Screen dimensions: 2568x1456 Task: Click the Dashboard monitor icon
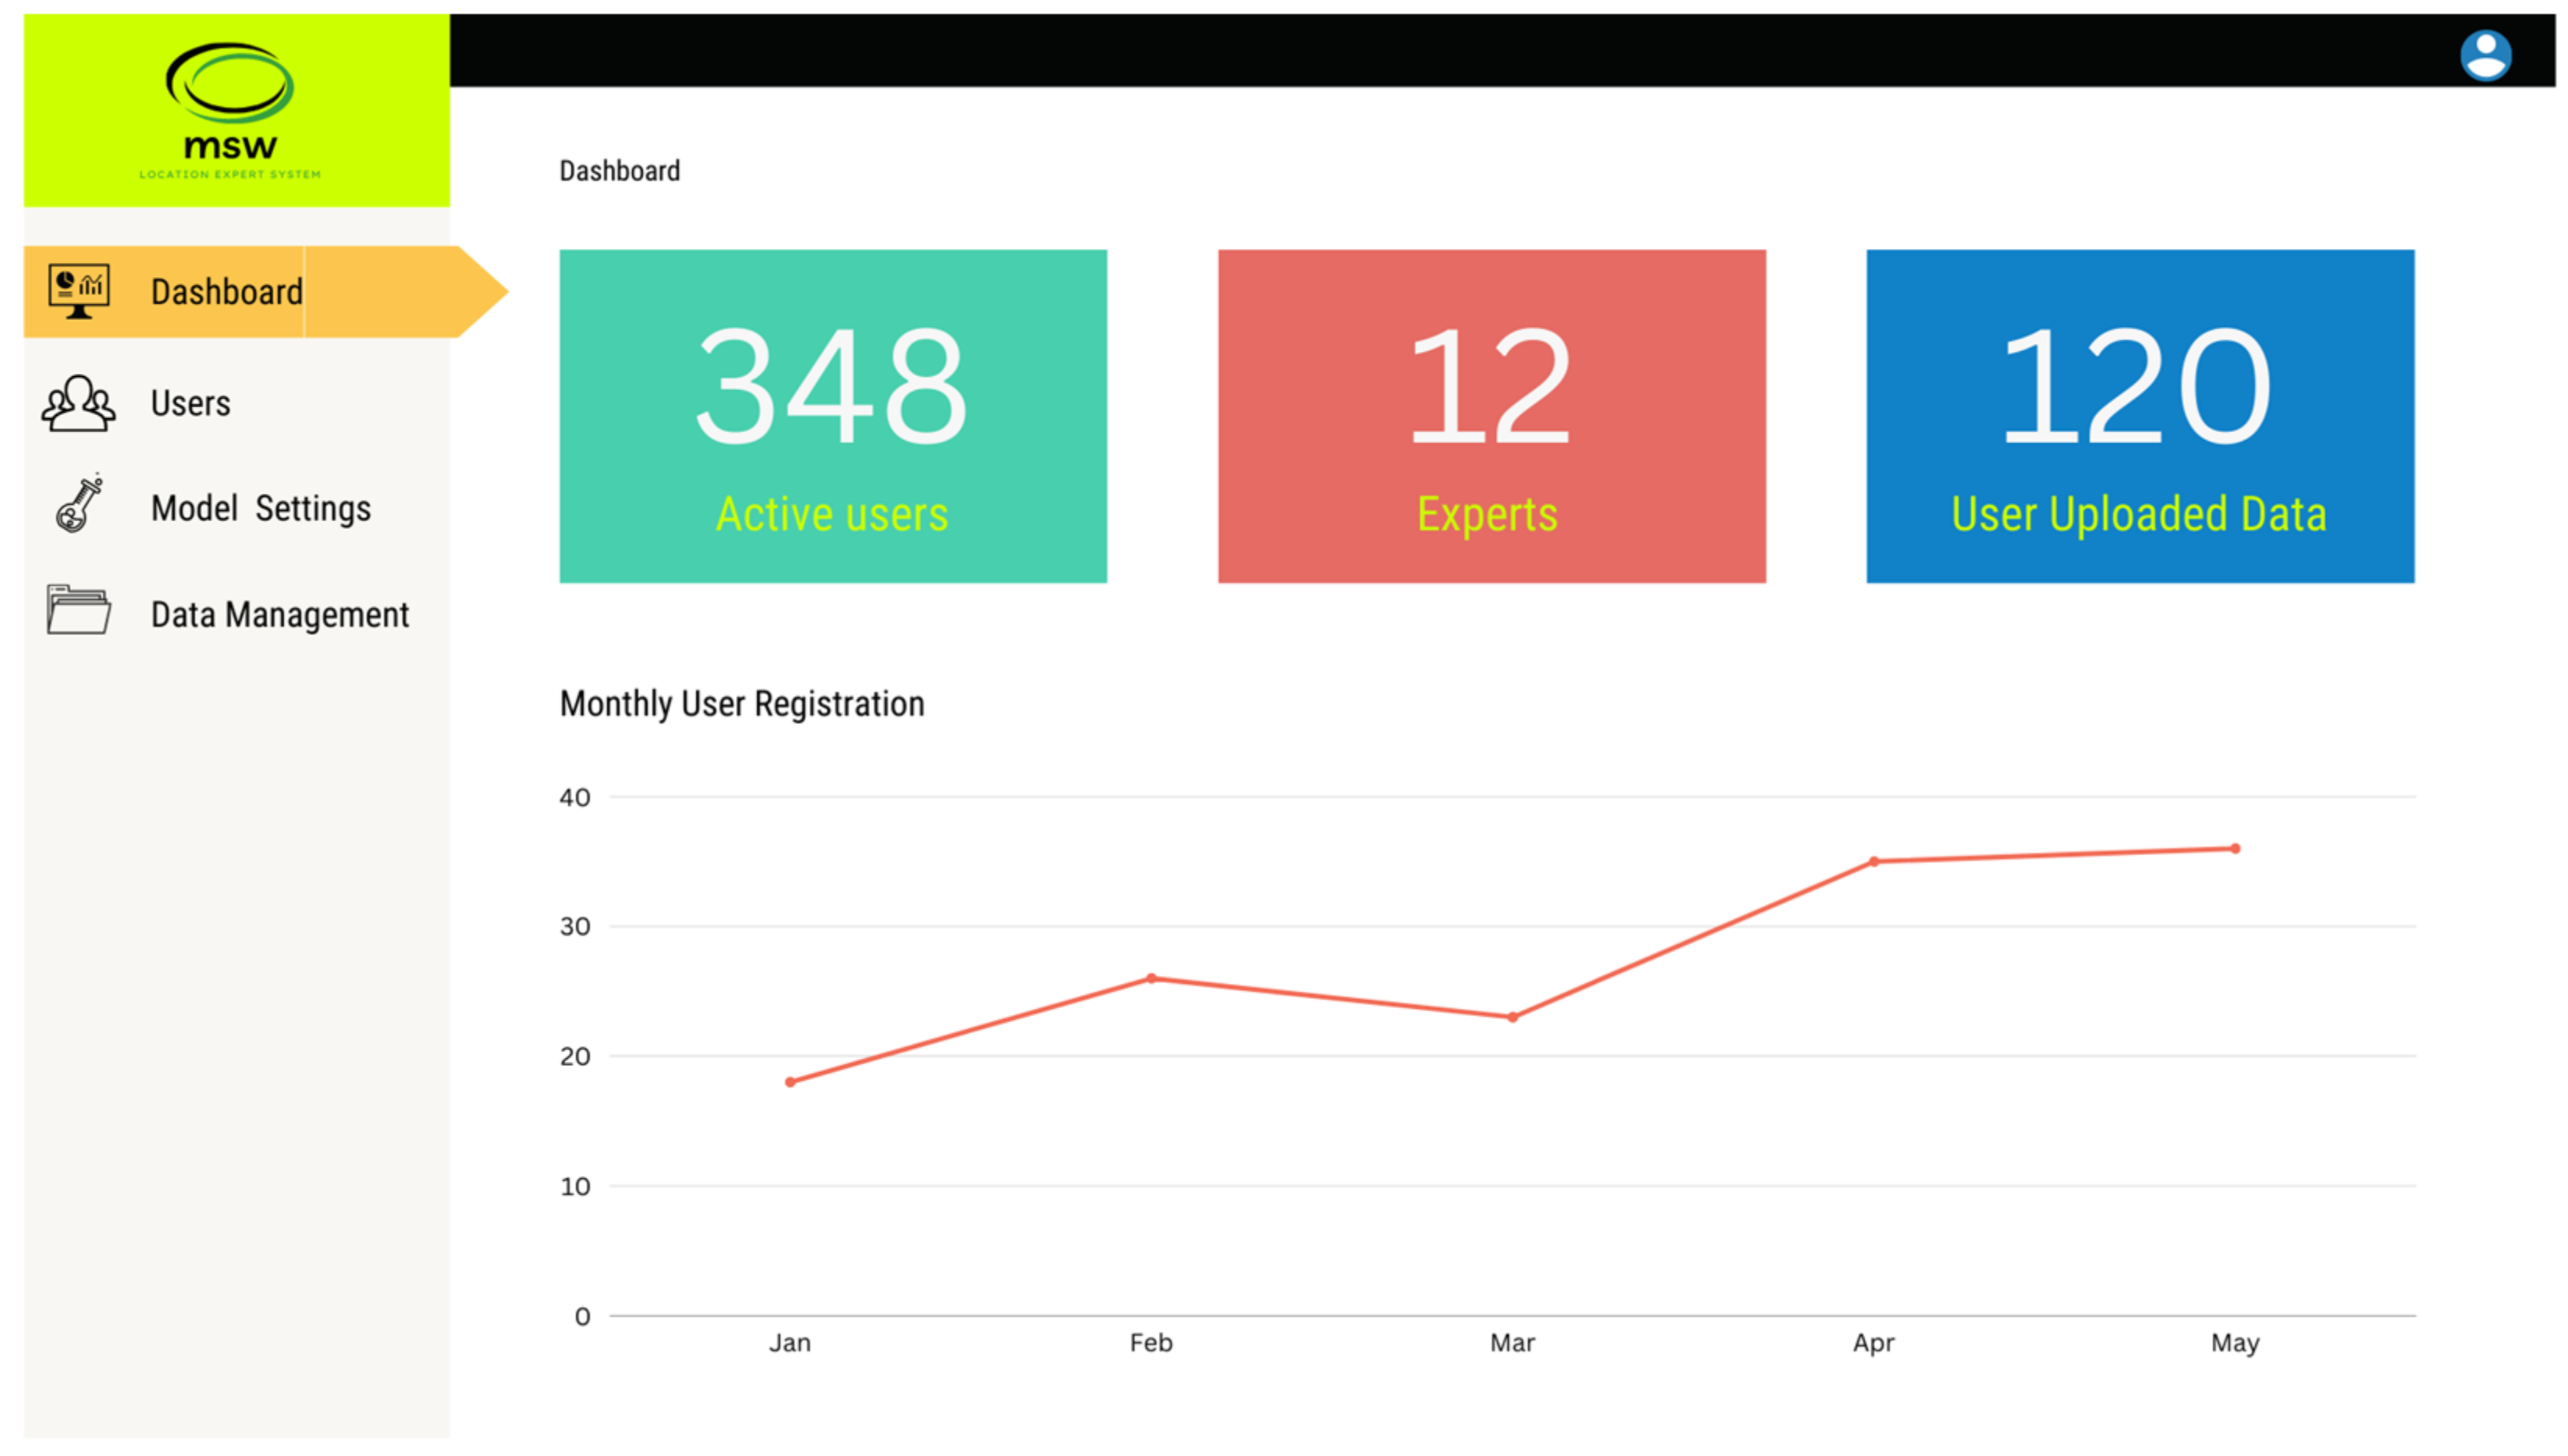click(x=79, y=291)
